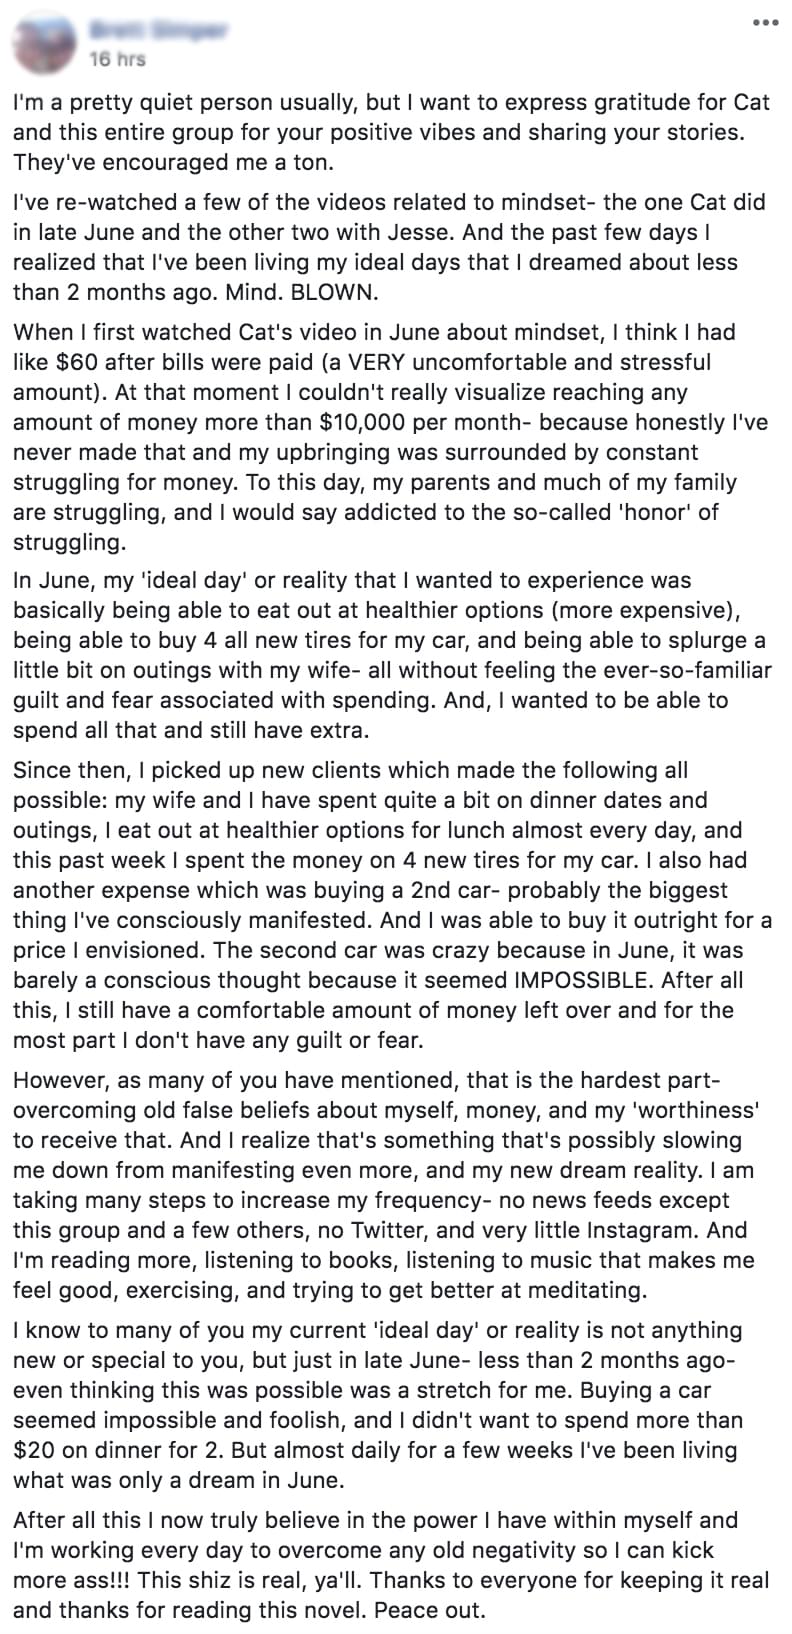Click the word "VERY" in capitals
The image size is (792, 1634).
(x=360, y=362)
